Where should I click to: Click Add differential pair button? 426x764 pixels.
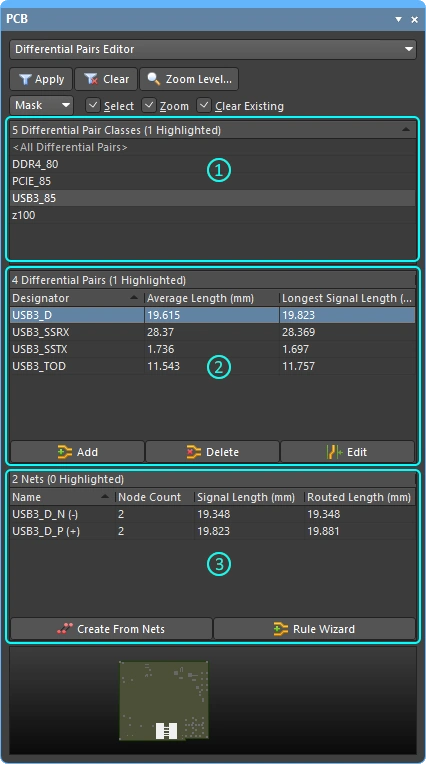(x=77, y=452)
